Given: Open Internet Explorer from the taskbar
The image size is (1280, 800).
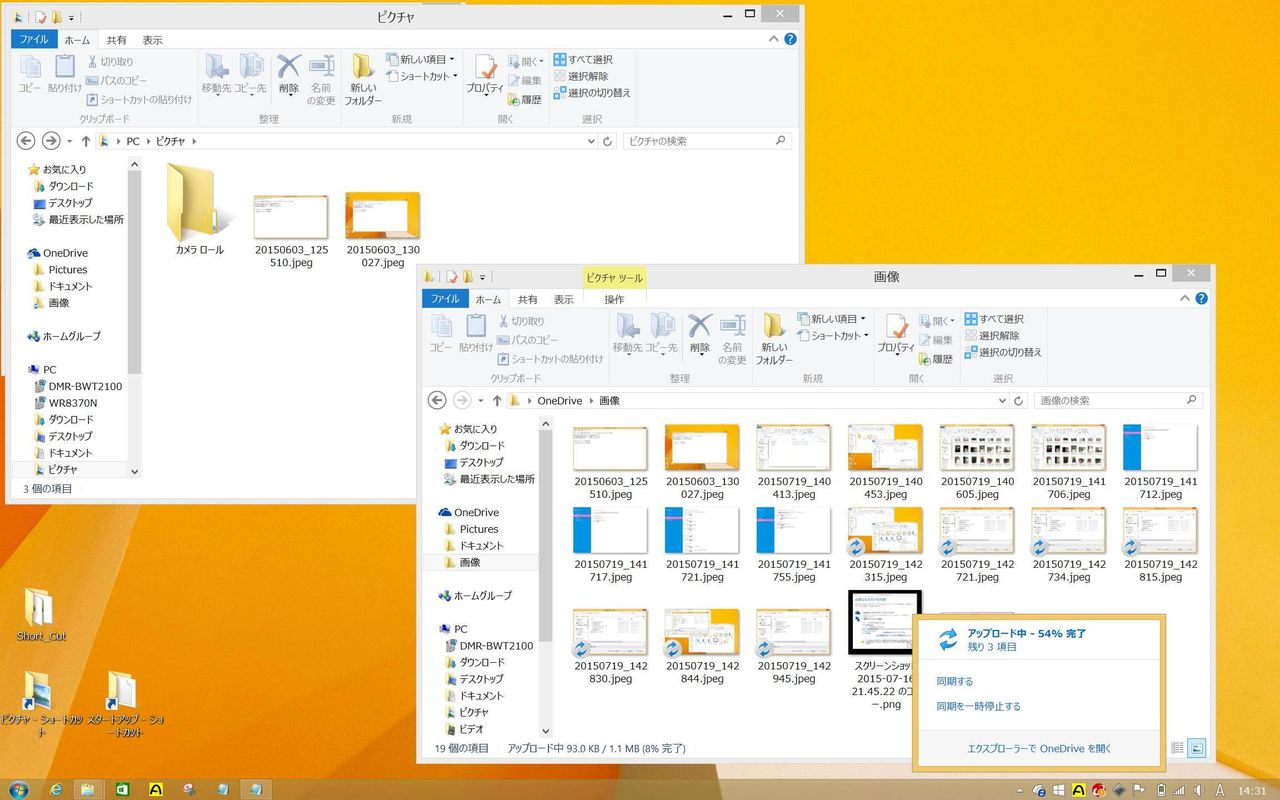Looking at the screenshot, I should coord(56,789).
